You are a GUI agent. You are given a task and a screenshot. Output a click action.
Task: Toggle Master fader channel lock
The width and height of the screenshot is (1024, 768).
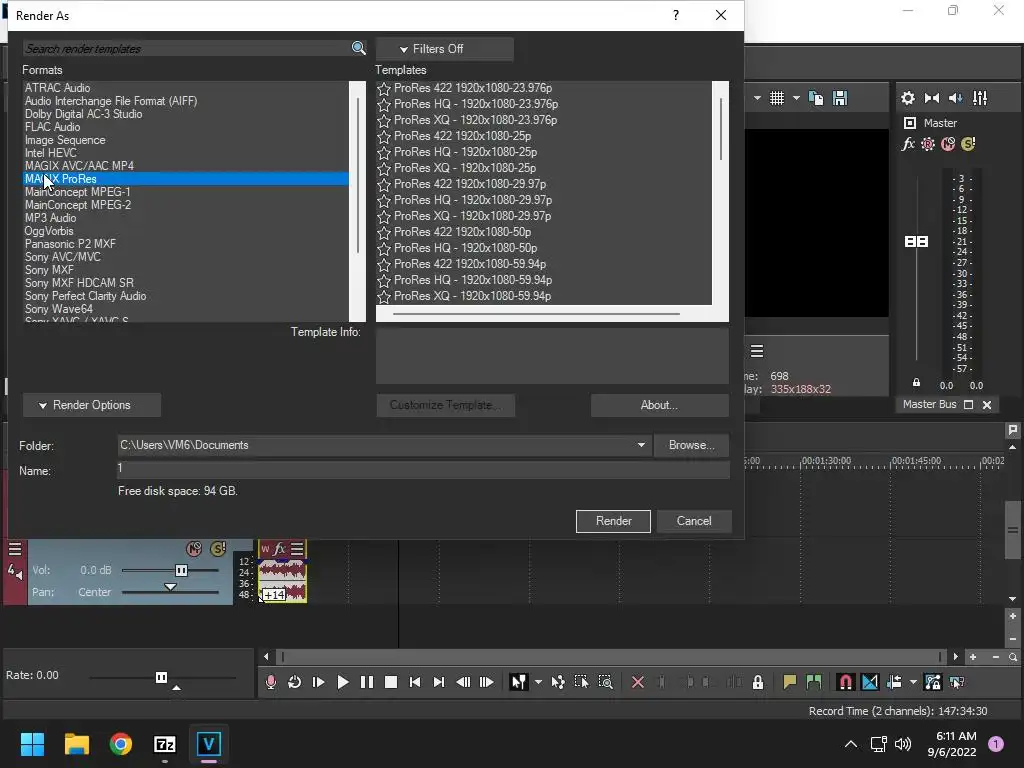click(916, 383)
